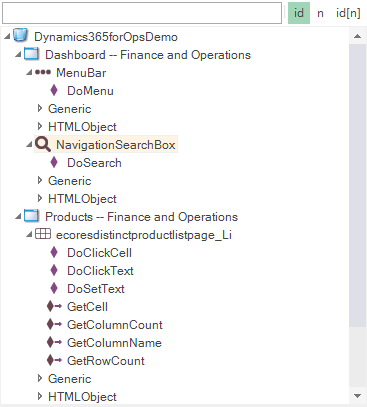Click the scrollbar up arrow
367x407 pixels.
(358, 36)
